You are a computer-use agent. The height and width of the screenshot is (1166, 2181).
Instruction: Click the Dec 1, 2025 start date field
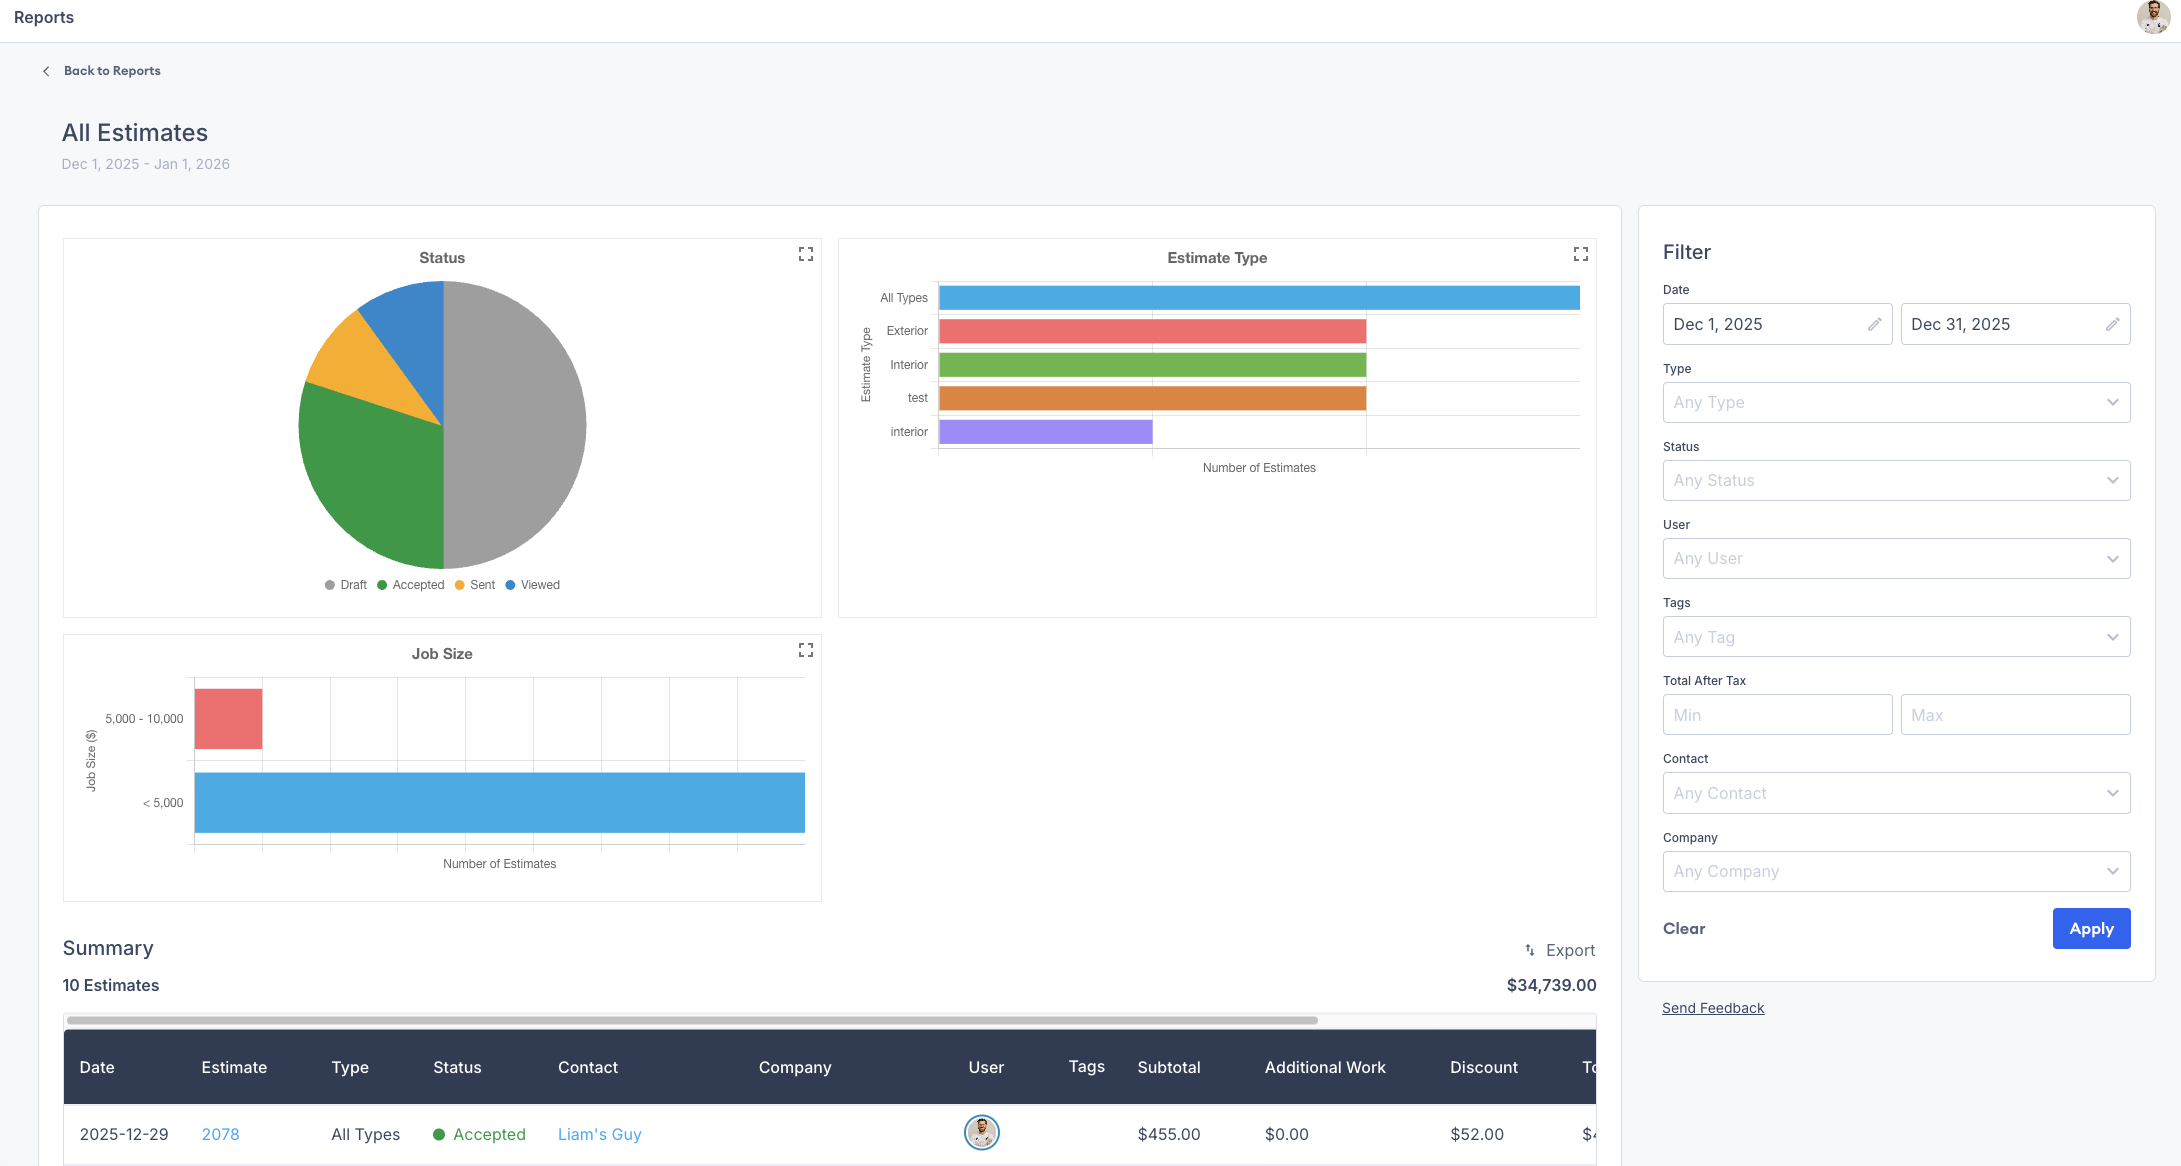(1777, 324)
